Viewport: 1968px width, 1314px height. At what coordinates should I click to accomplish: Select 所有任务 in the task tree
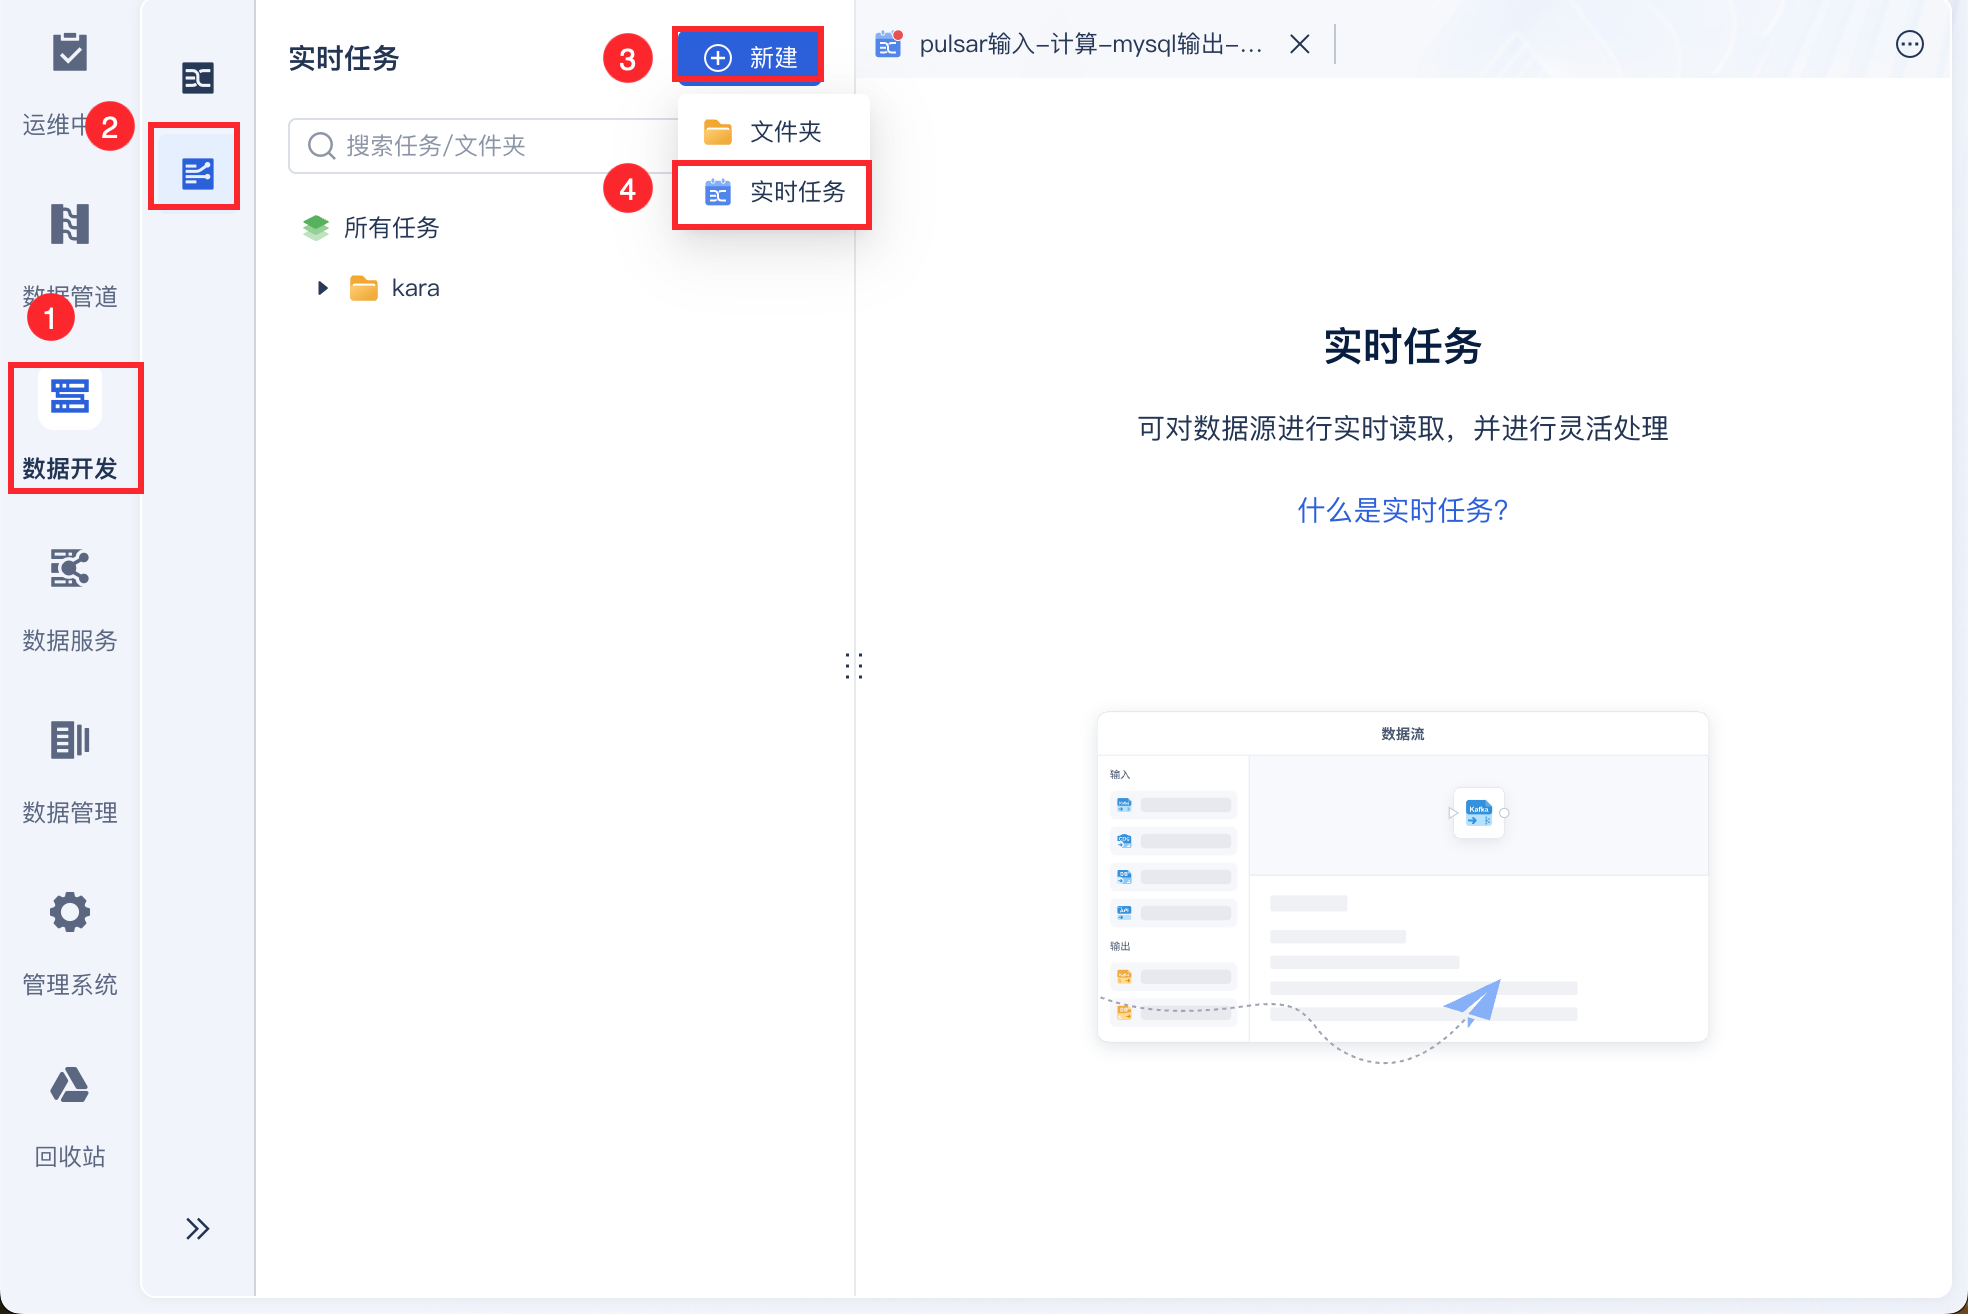pyautogui.click(x=390, y=228)
